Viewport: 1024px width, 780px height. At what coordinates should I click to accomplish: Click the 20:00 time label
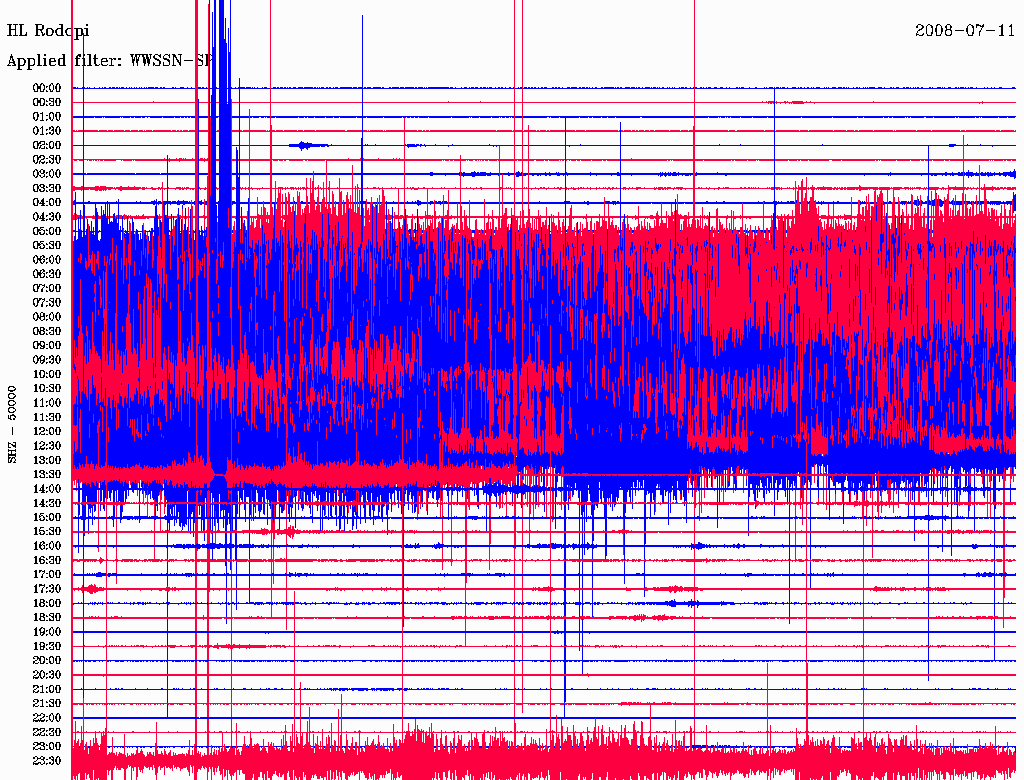pos(47,660)
